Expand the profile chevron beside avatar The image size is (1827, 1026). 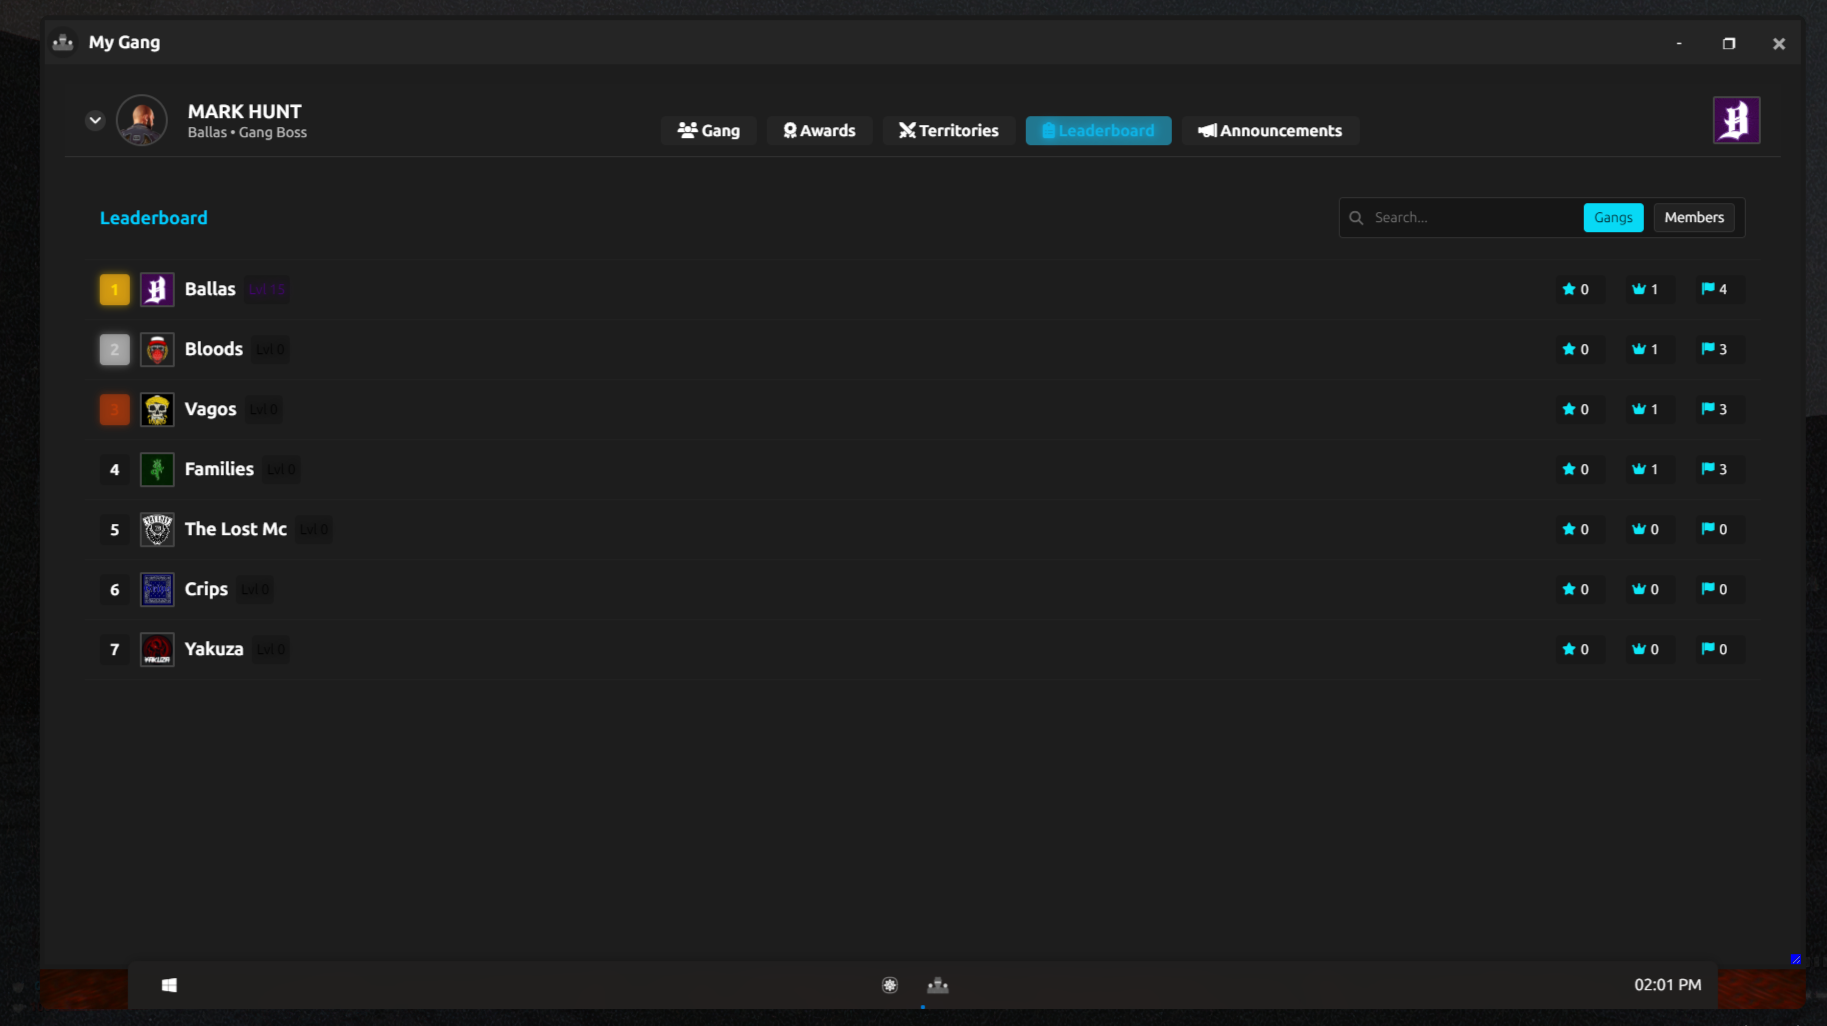(x=95, y=120)
